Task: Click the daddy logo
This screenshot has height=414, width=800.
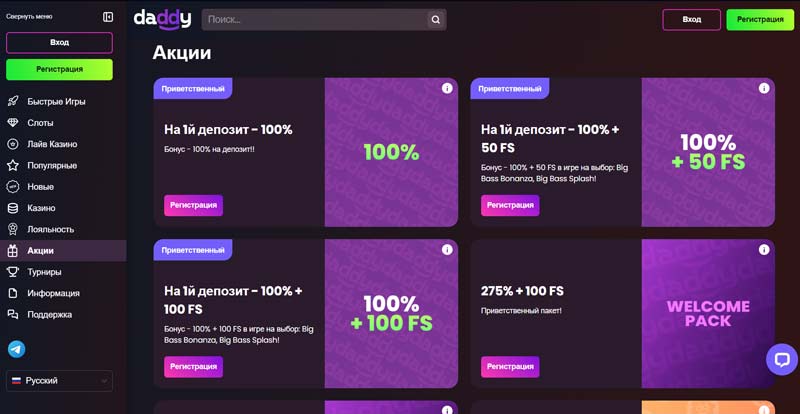Action: tap(162, 19)
